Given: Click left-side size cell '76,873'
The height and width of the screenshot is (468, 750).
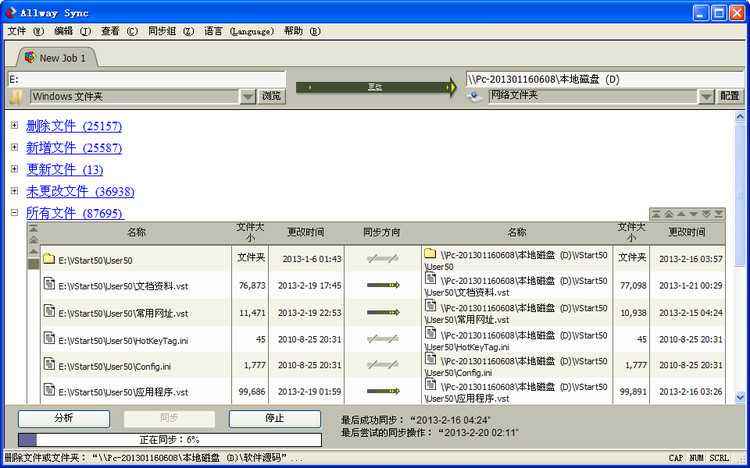Looking at the screenshot, I should [x=252, y=286].
